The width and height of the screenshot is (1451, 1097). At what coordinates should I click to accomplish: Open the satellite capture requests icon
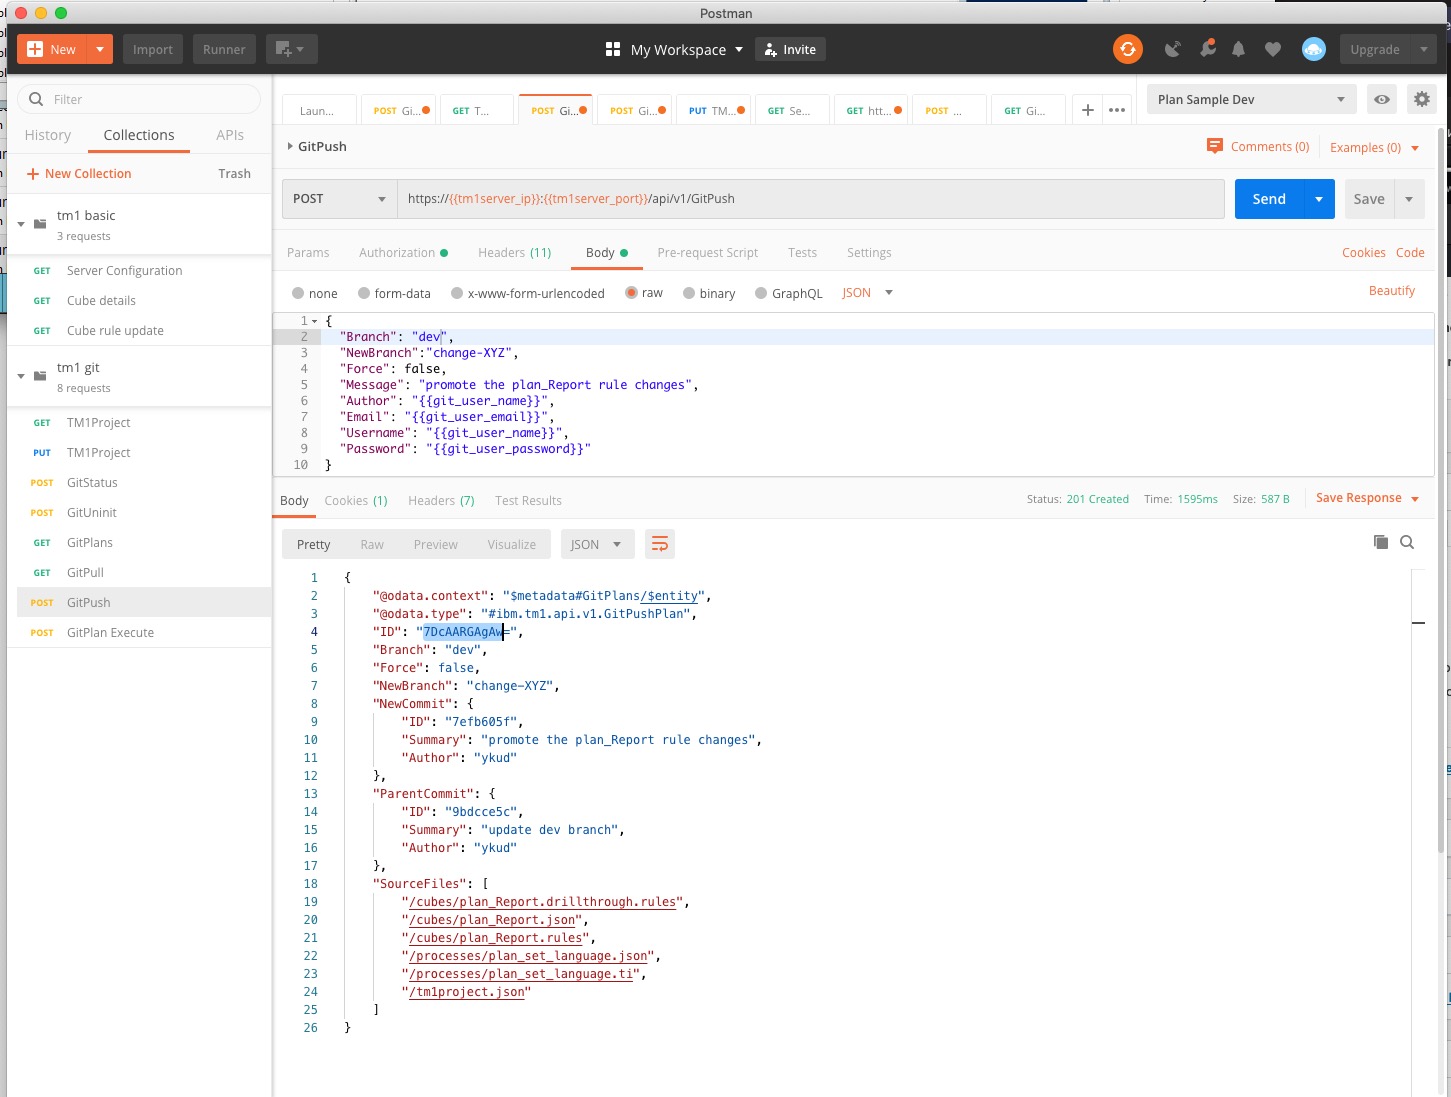pos(1173,49)
